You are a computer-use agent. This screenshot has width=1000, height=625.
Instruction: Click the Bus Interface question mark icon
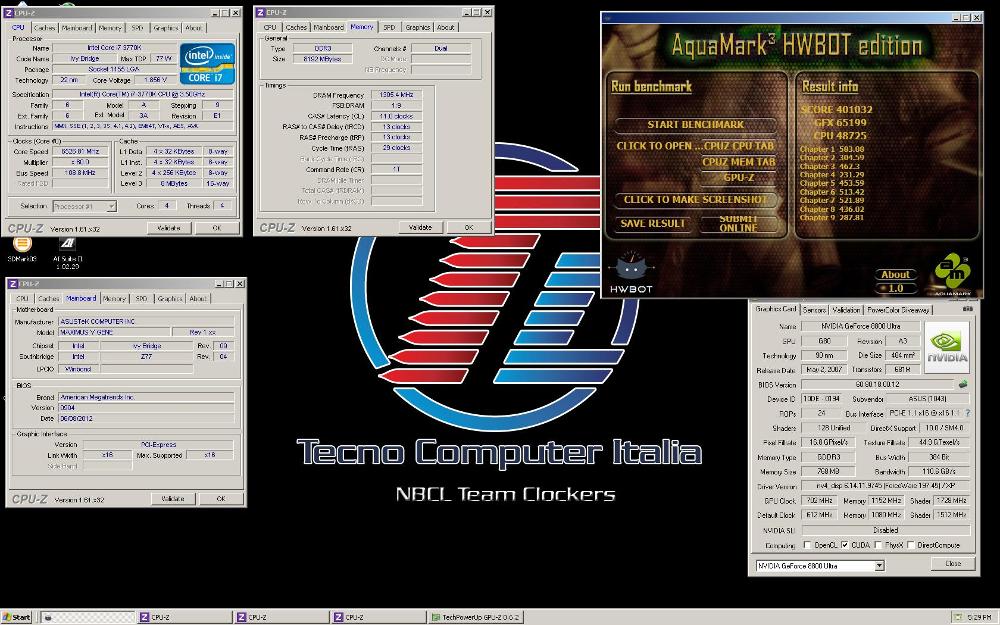pyautogui.click(x=967, y=413)
